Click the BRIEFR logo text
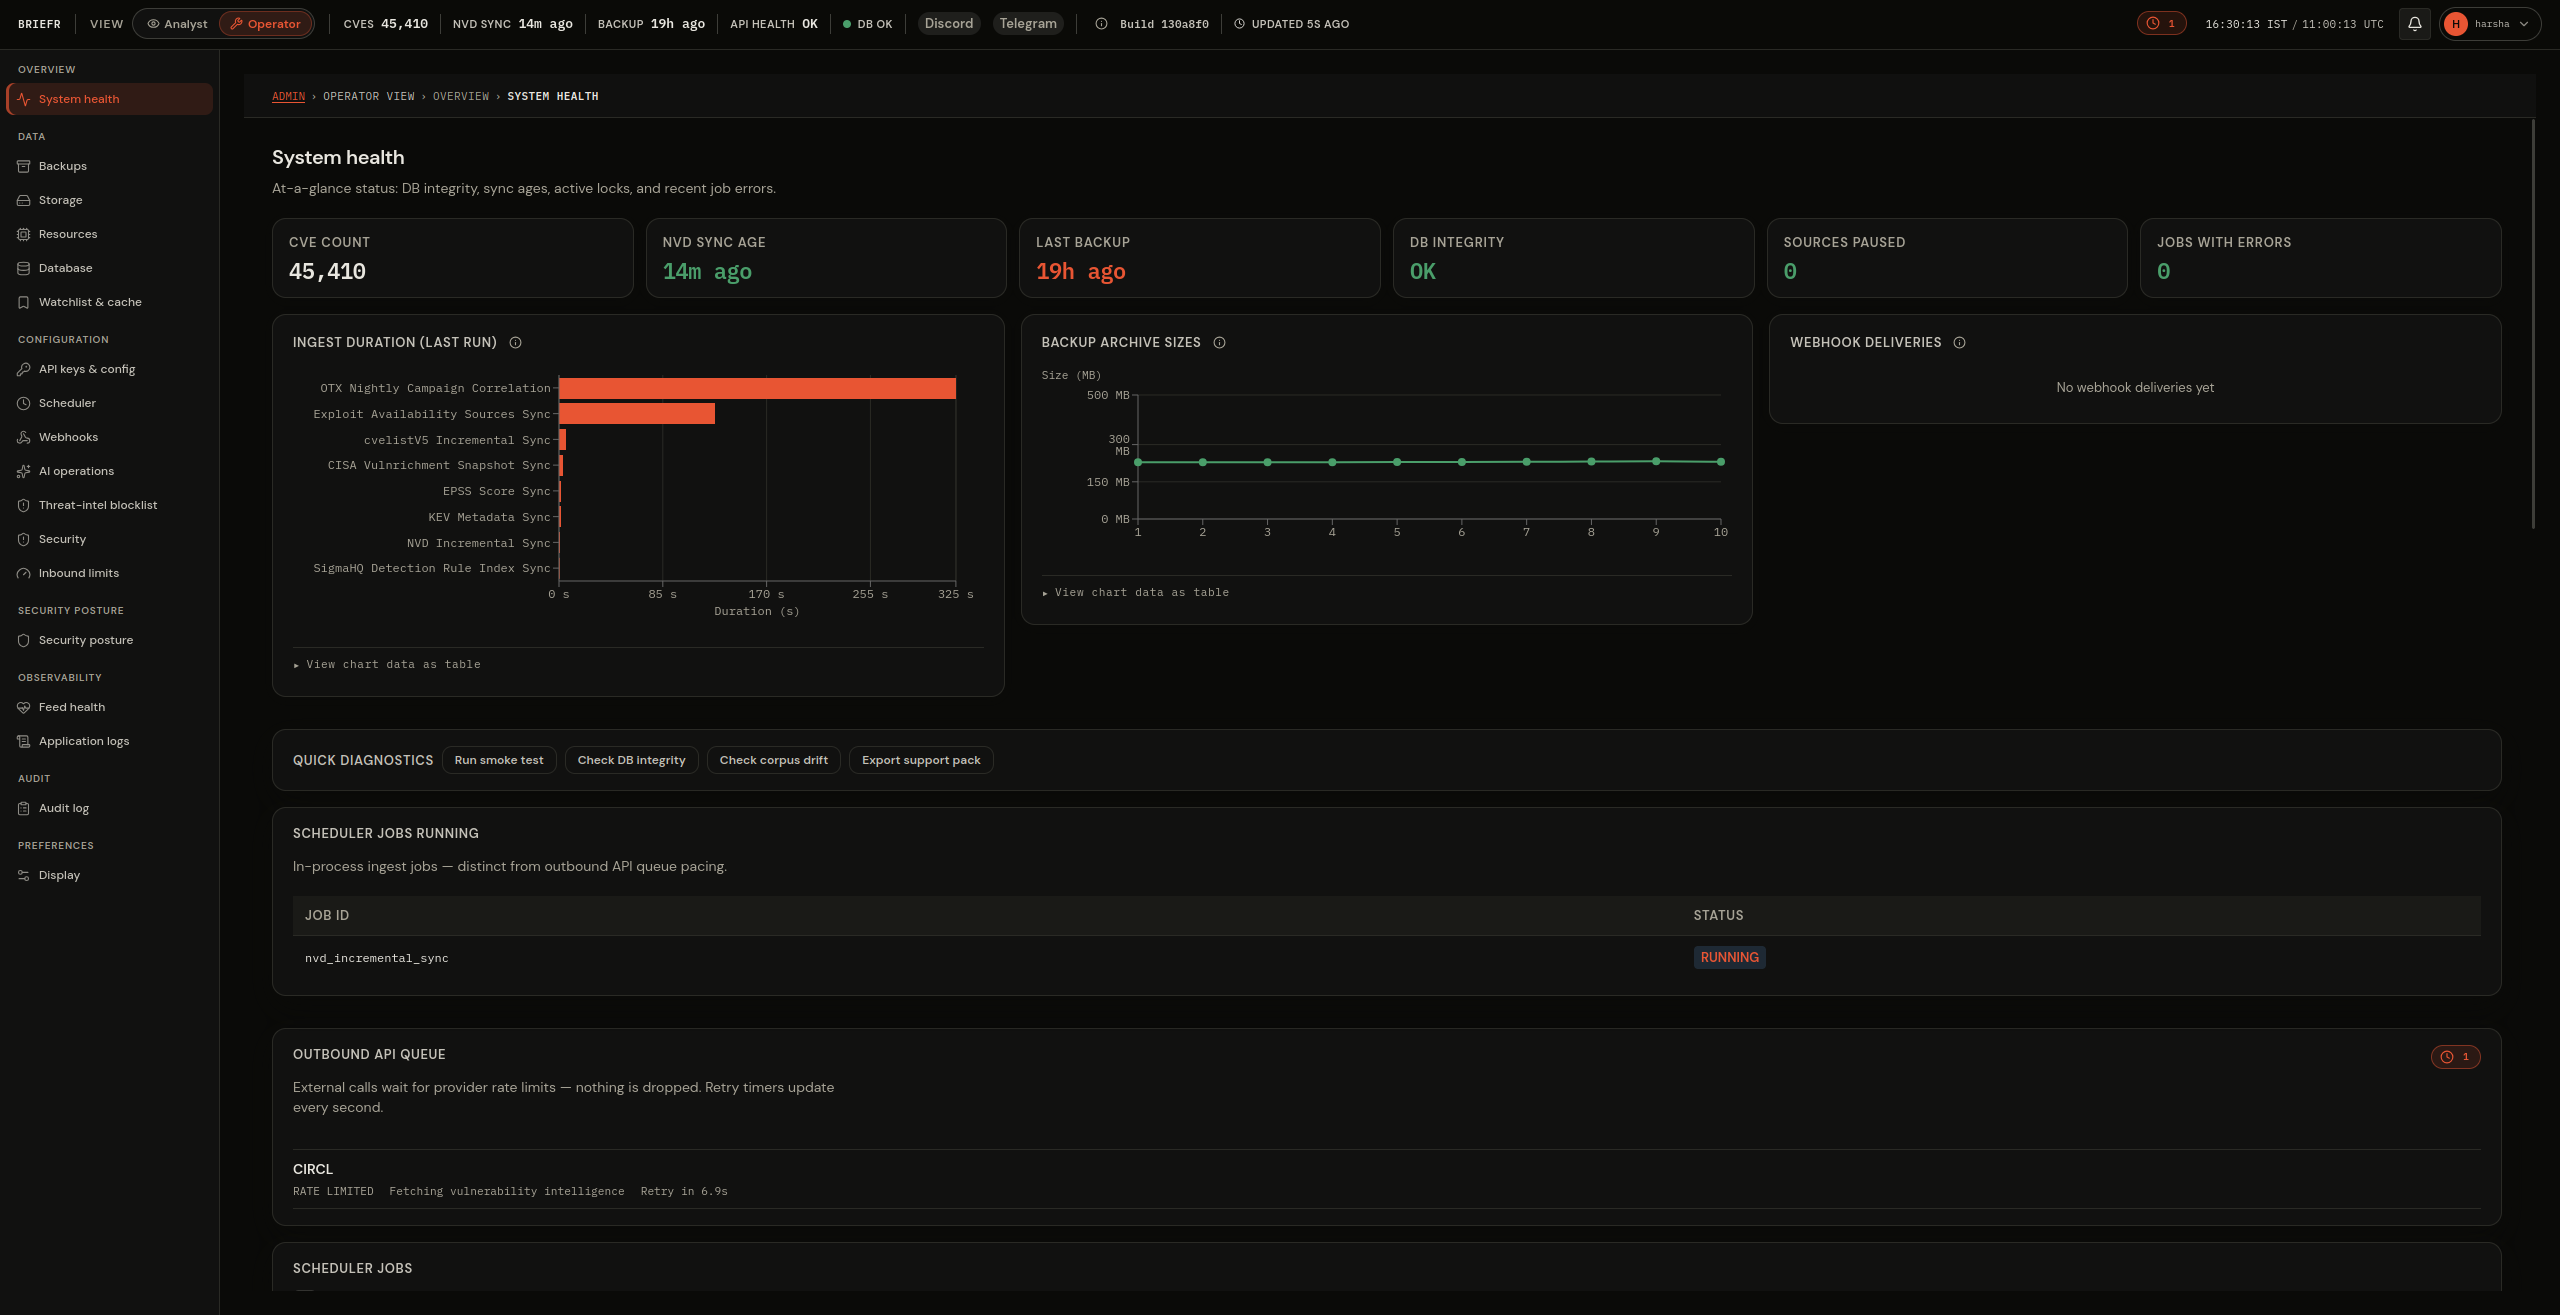 (39, 24)
